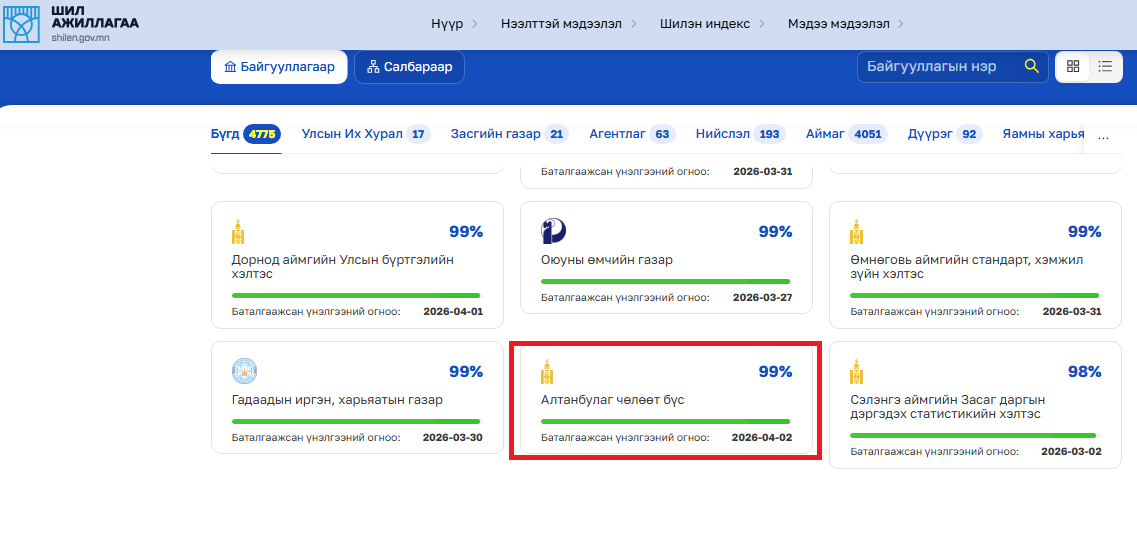The width and height of the screenshot is (1137, 543).
Task: Switch to list view layout
Action: coord(1105,67)
